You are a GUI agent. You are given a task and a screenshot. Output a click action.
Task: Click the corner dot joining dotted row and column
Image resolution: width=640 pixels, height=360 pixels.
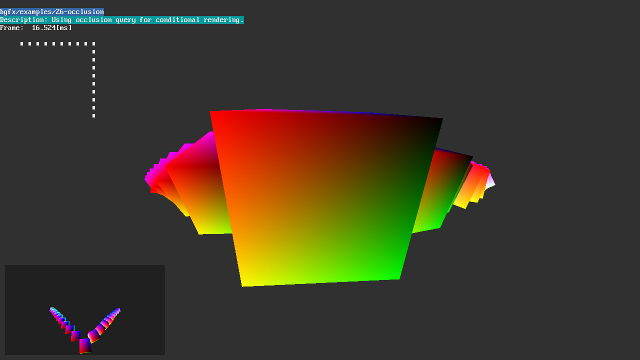point(94,44)
